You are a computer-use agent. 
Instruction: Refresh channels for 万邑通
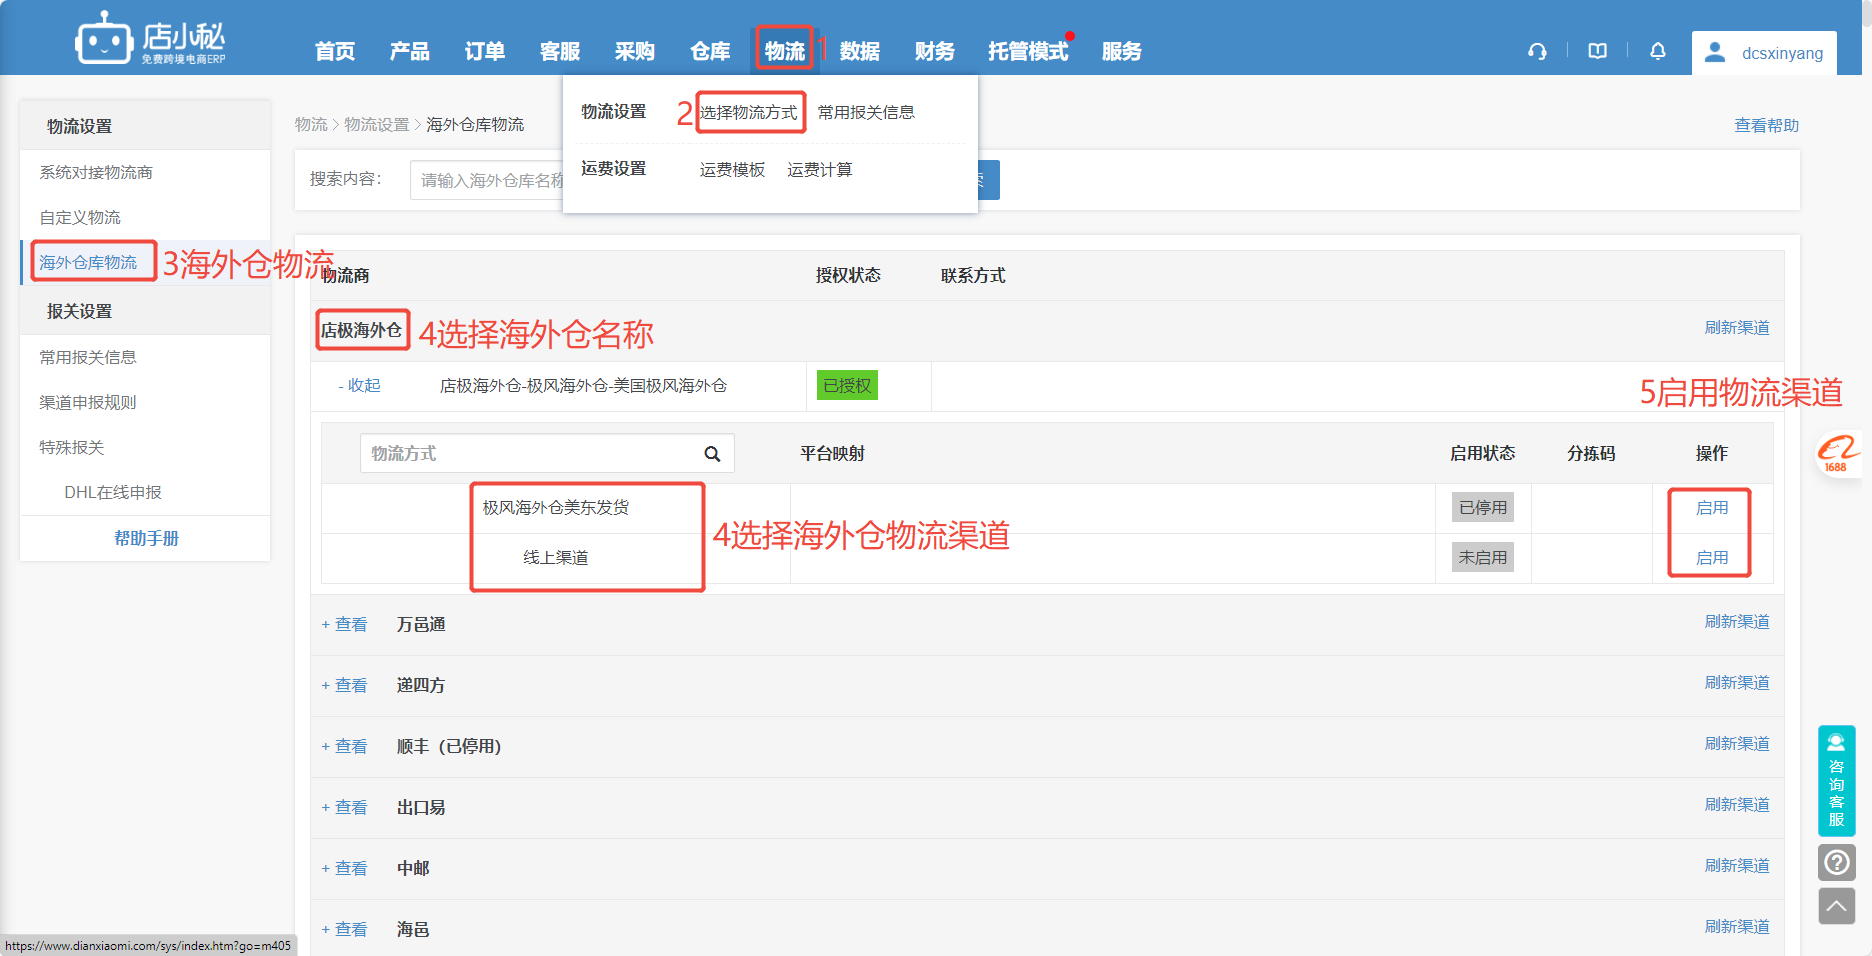pyautogui.click(x=1737, y=622)
